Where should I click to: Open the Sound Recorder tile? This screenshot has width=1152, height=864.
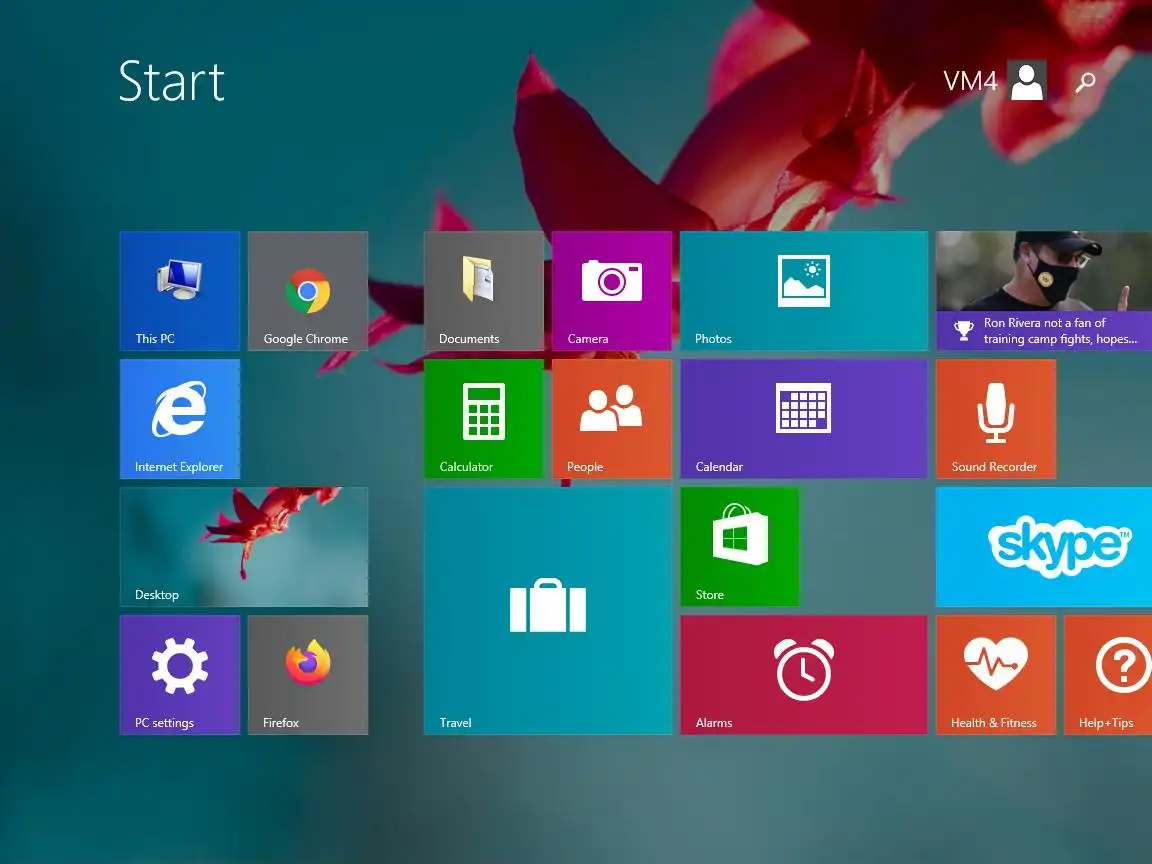pyautogui.click(x=996, y=419)
